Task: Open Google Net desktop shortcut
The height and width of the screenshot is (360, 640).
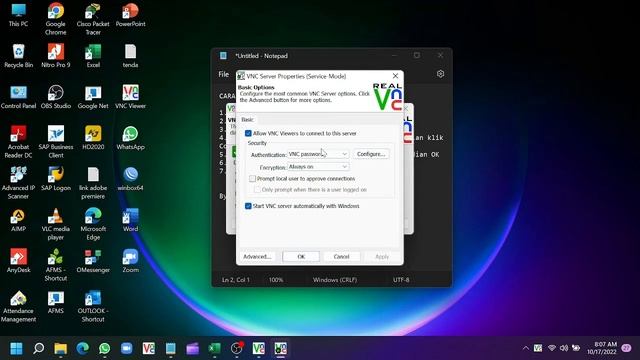Action: 93,97
